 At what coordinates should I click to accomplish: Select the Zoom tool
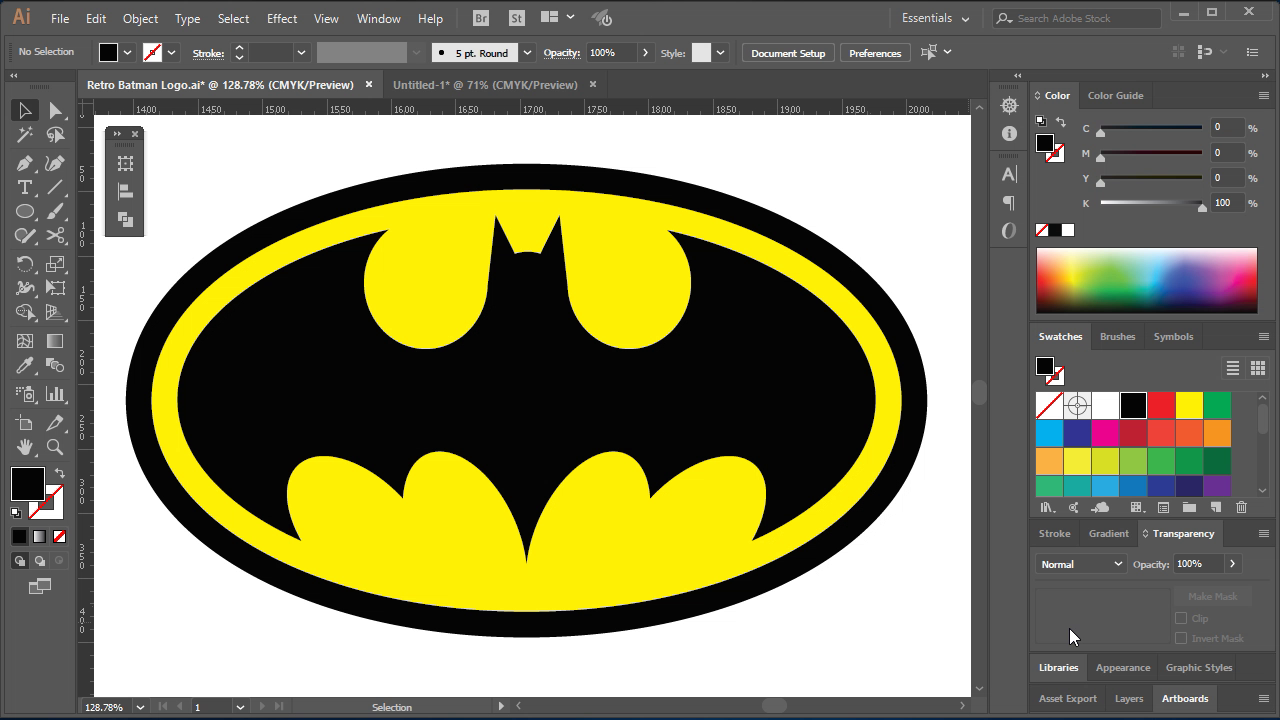(x=55, y=447)
